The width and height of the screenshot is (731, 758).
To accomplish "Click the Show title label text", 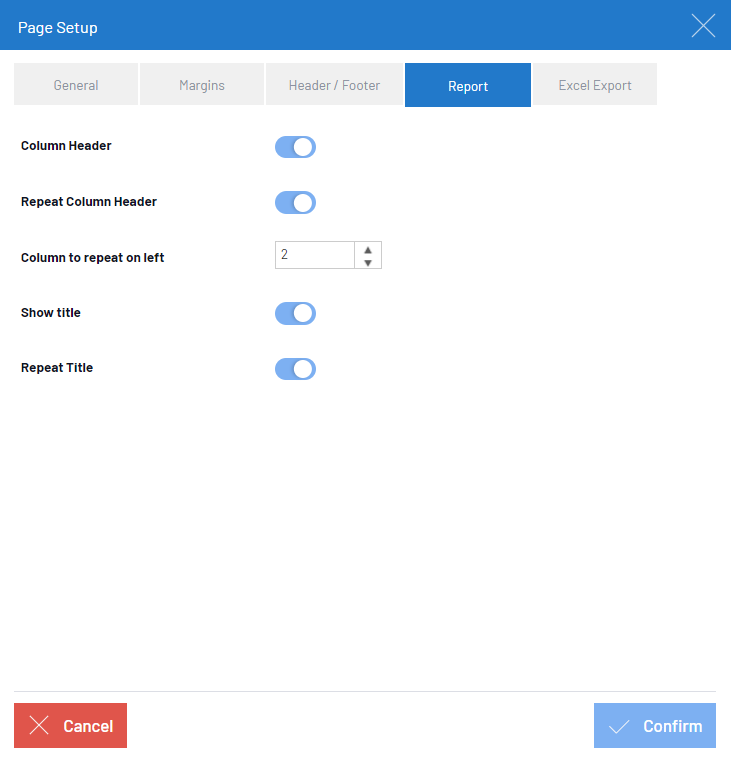I will click(x=51, y=313).
